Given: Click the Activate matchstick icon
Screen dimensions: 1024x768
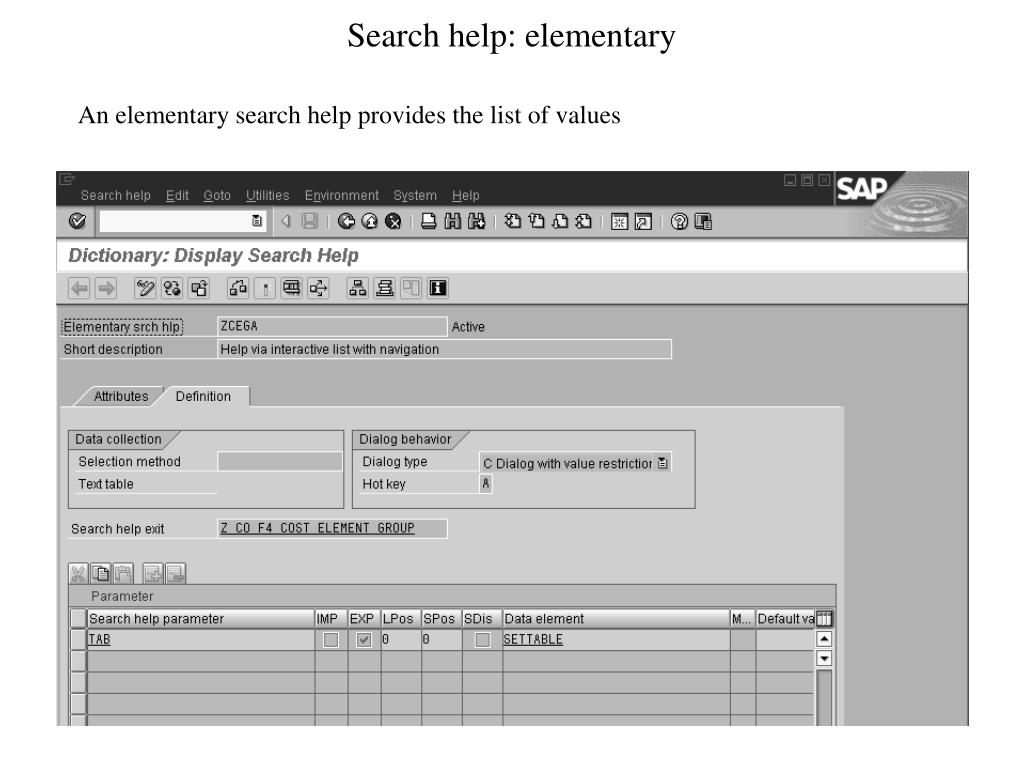Looking at the screenshot, I should click(264, 288).
